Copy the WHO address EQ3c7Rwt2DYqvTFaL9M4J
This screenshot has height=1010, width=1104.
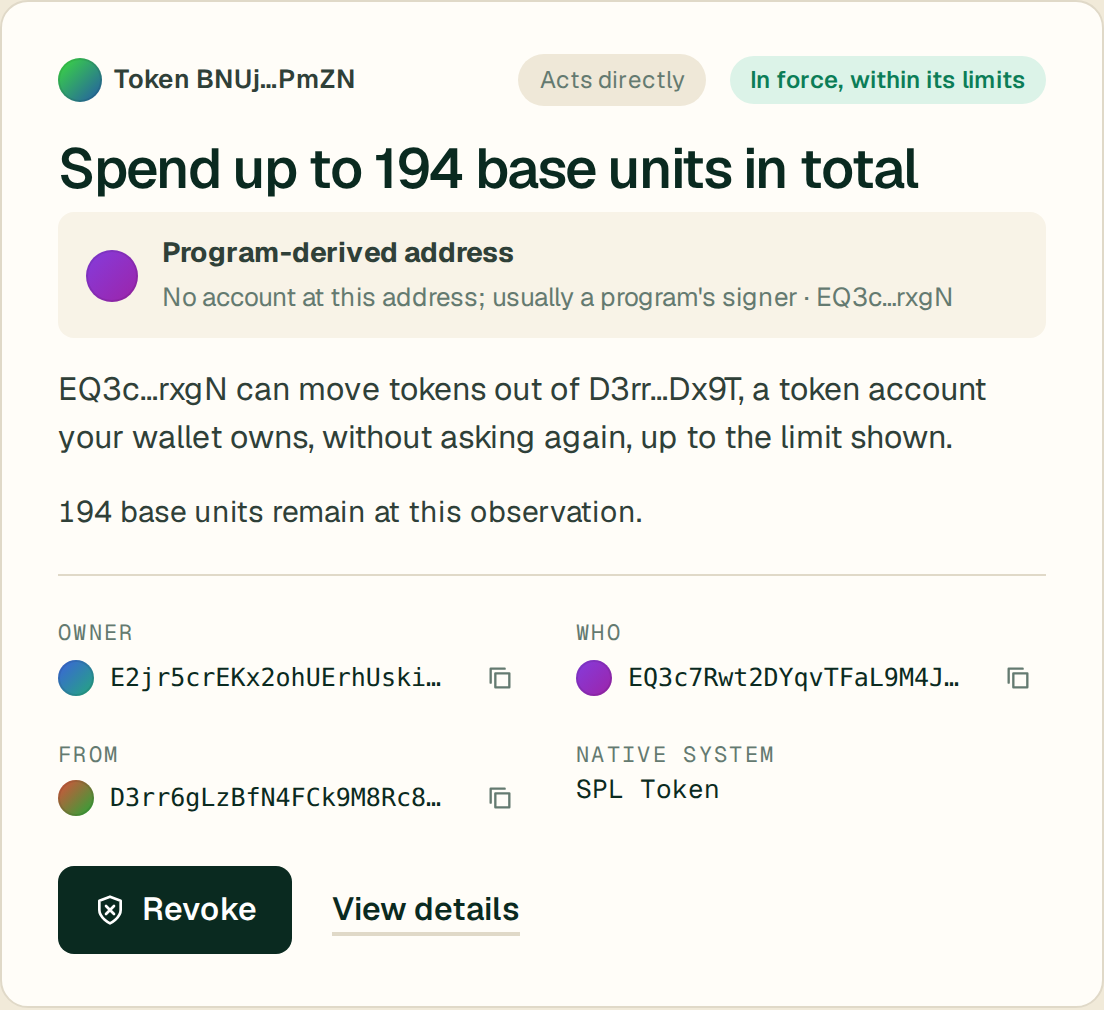click(x=1018, y=678)
